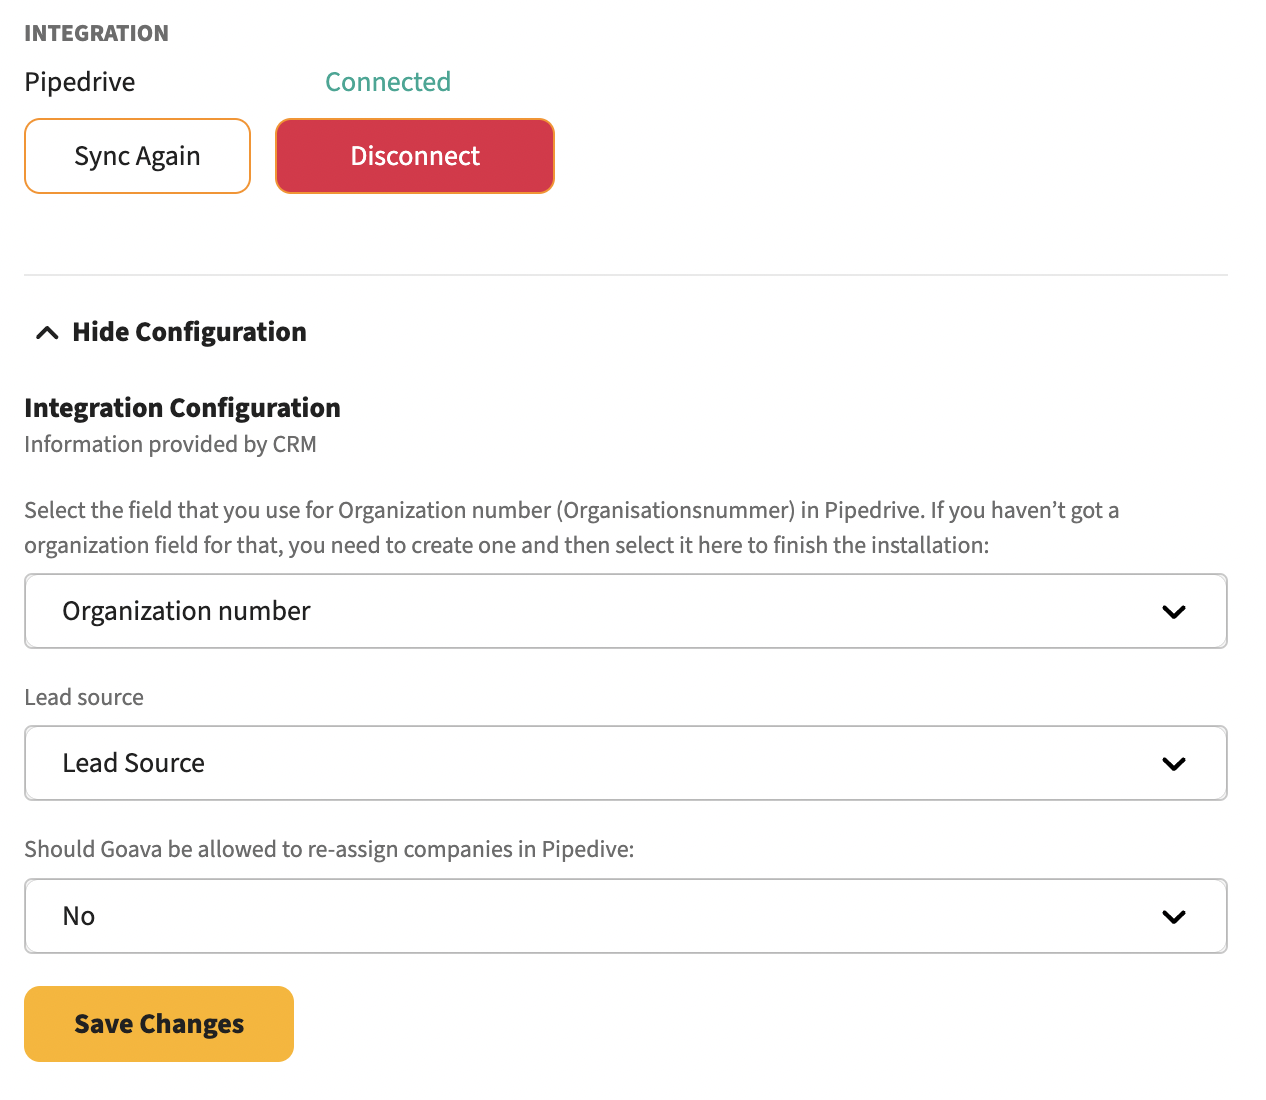
Task: Click the Integration Configuration heading
Action: click(182, 408)
